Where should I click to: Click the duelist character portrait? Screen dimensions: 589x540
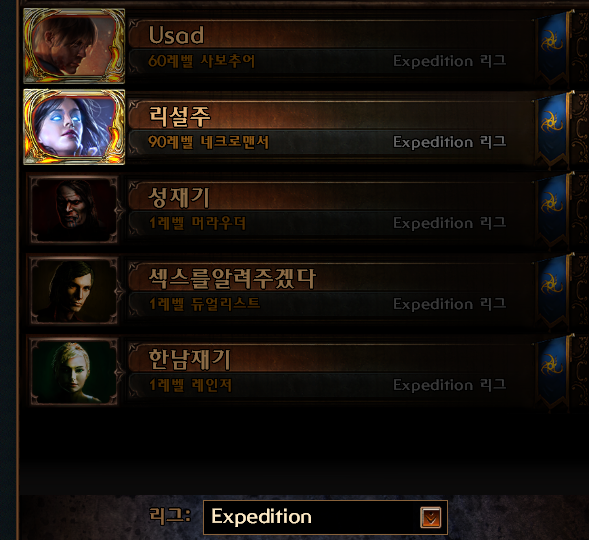point(74,290)
